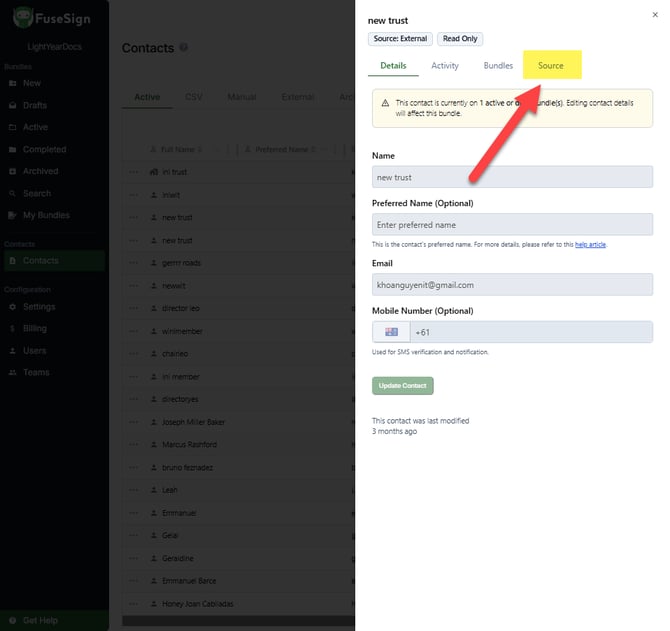Click the Read Only badge
The image size is (670, 631).
[x=460, y=38]
